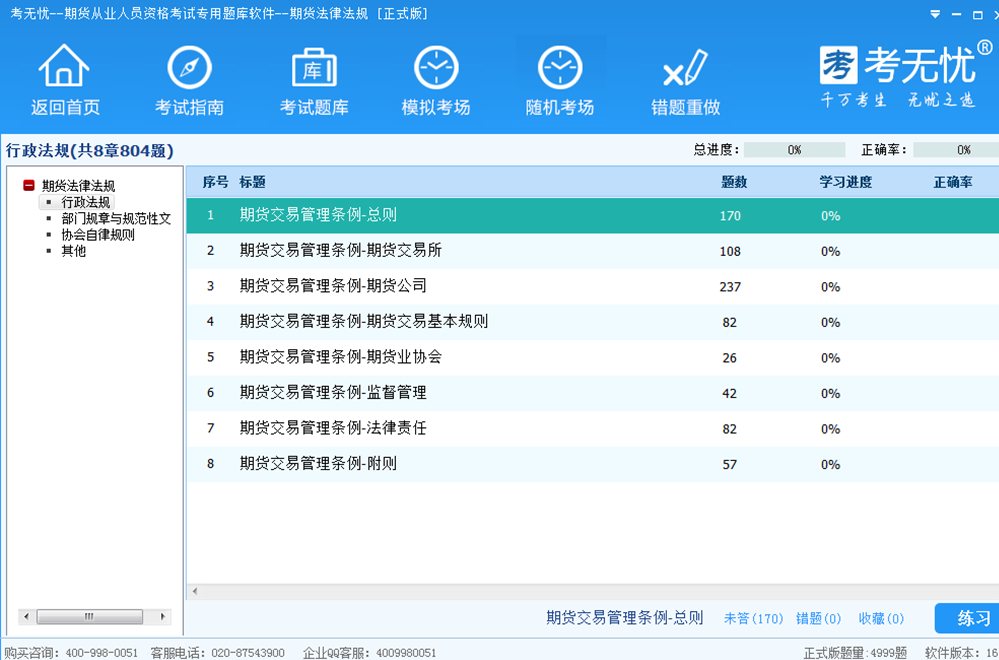This screenshot has height=660, width=999.
Task: Click the 学习进度 column header
Action: coord(845,182)
